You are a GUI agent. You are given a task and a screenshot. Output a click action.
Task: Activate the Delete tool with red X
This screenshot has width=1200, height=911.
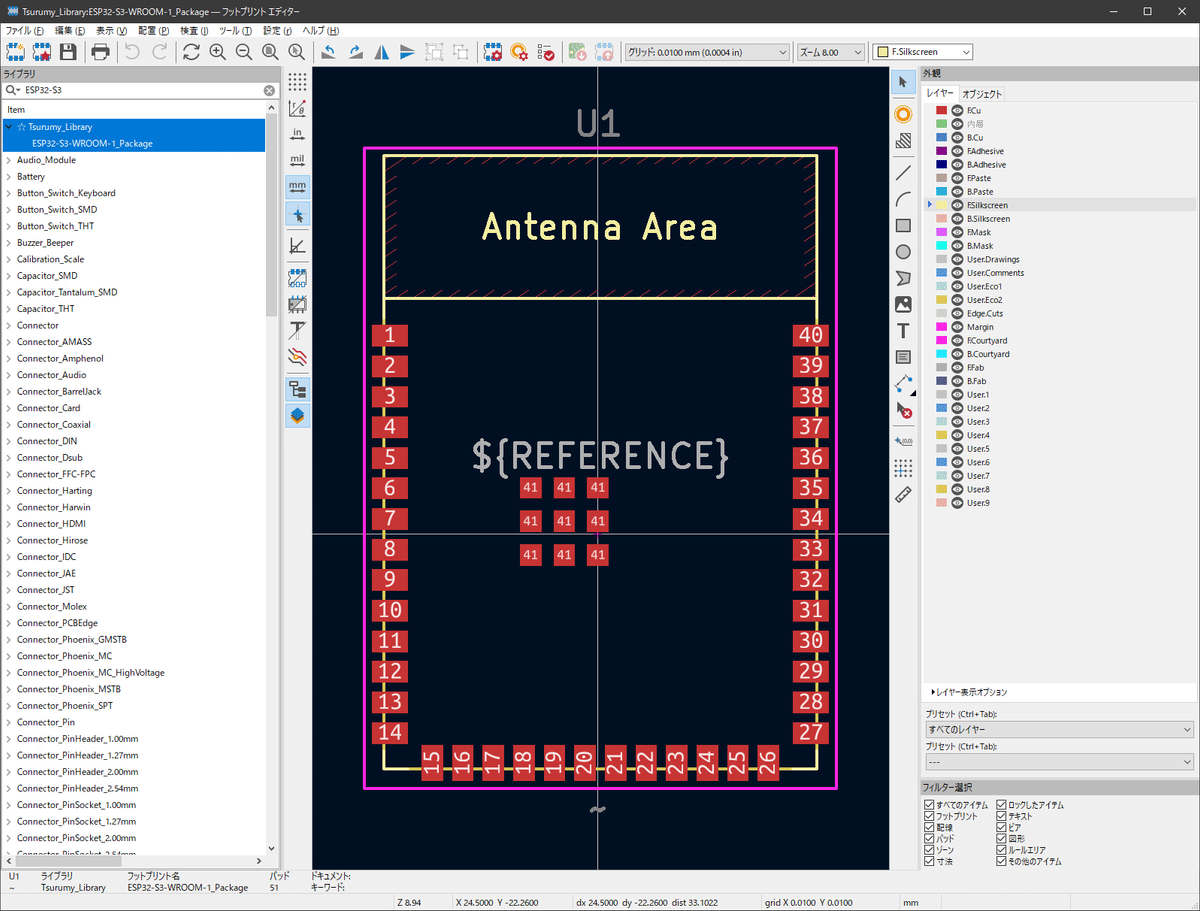tap(903, 409)
